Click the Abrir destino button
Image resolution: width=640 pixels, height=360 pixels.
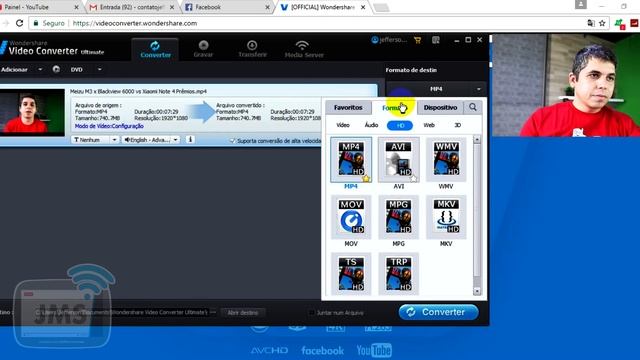[243, 313]
